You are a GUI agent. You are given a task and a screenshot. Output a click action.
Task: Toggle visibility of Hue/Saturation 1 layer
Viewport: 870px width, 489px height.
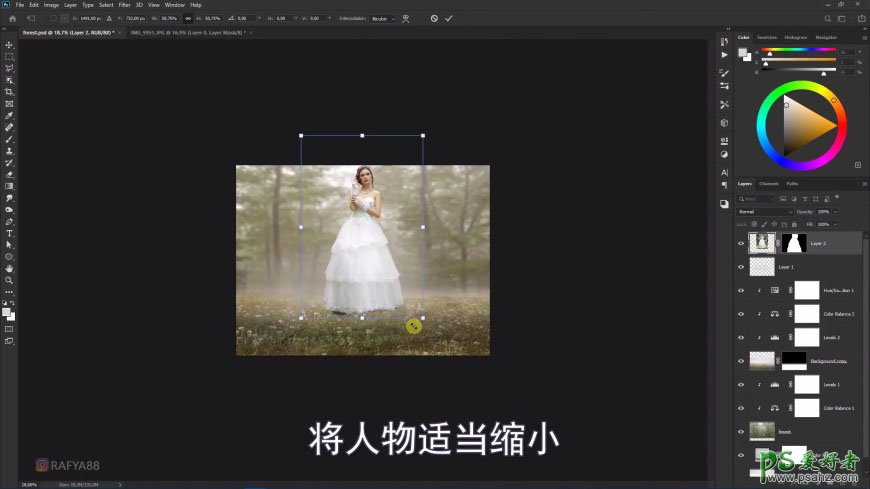click(x=741, y=290)
